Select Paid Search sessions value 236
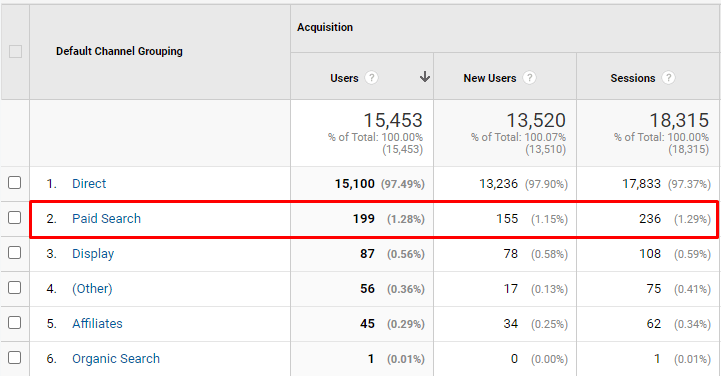 (x=650, y=218)
